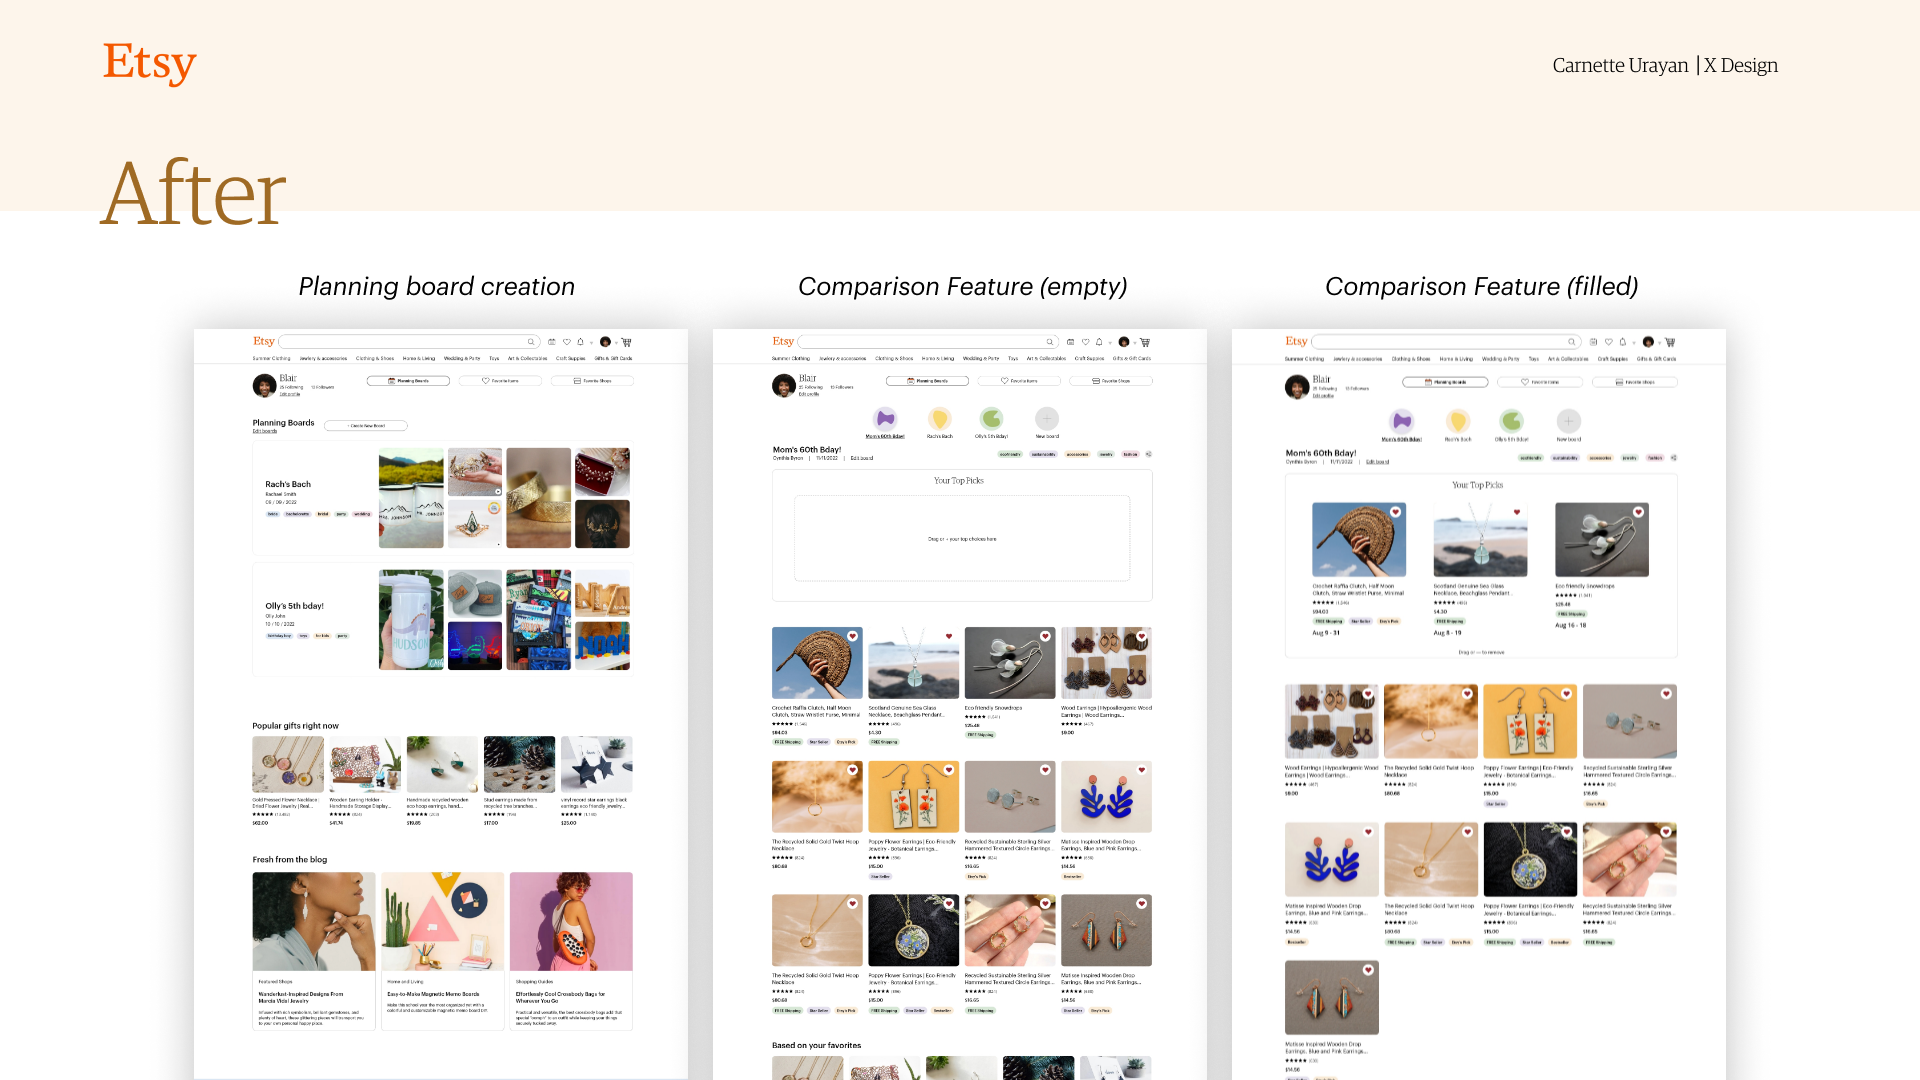
Task: Click the gray New board plus icon in empty comparison screen
Action: tap(1047, 419)
